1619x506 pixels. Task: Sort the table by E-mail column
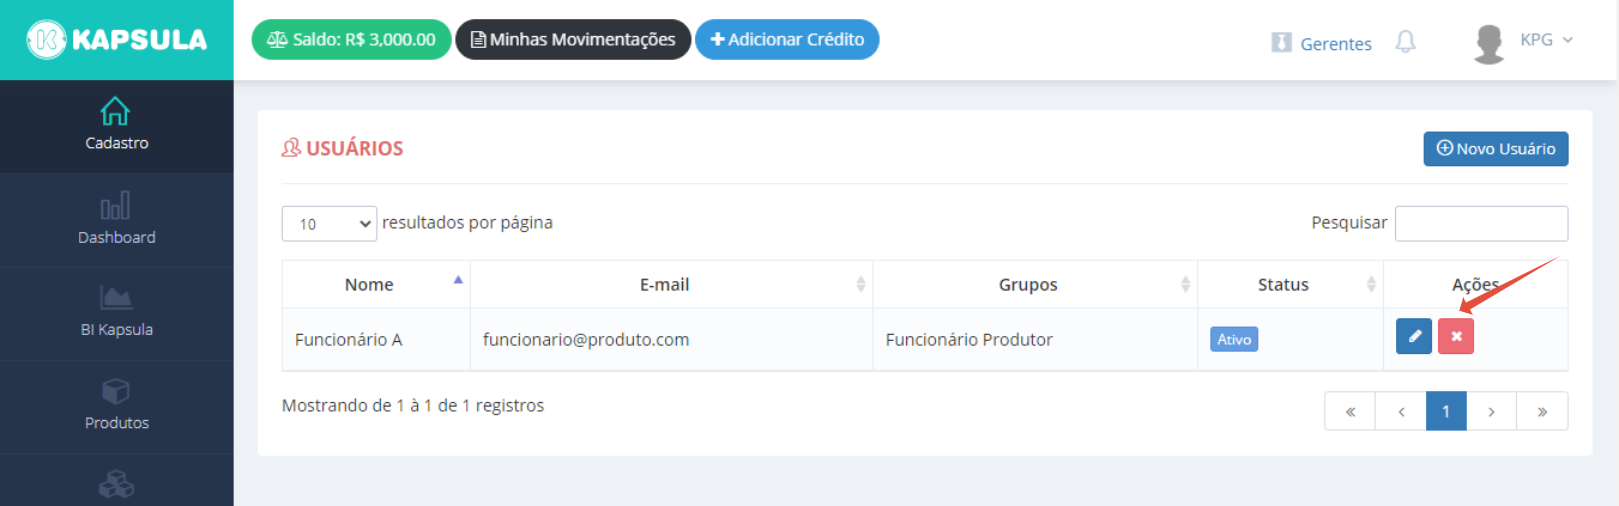(x=671, y=285)
